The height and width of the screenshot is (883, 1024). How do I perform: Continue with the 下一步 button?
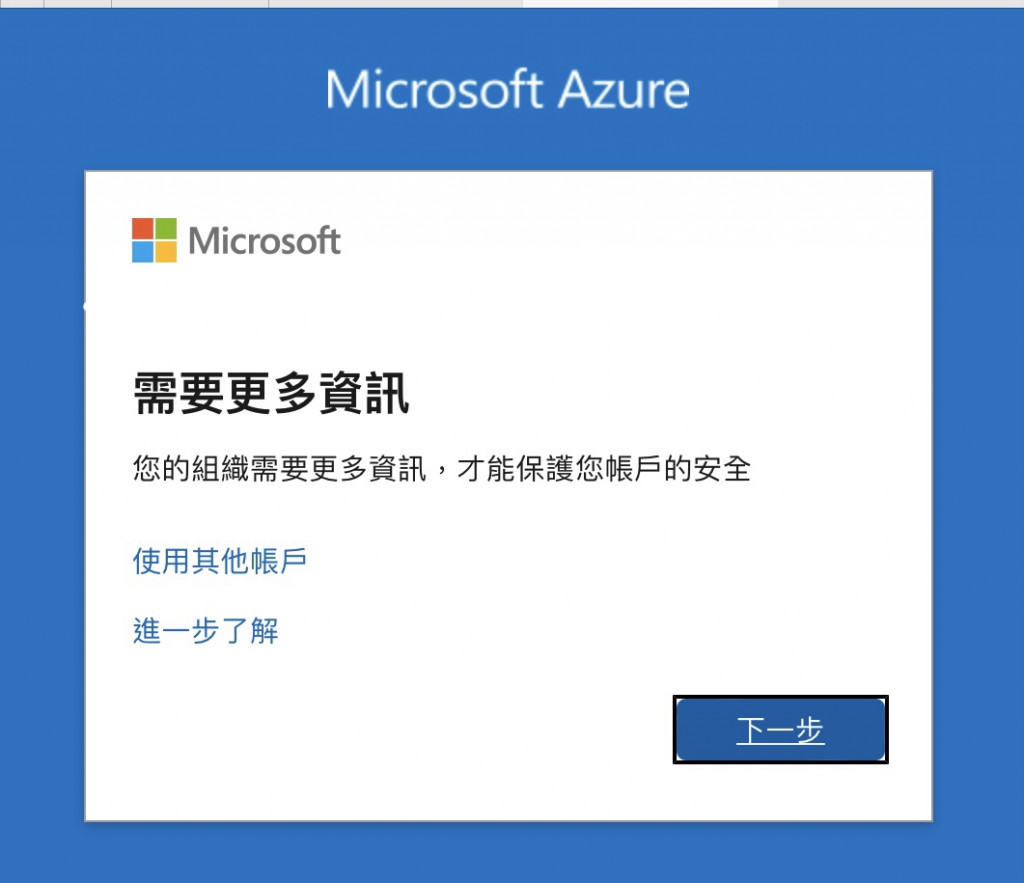[780, 730]
